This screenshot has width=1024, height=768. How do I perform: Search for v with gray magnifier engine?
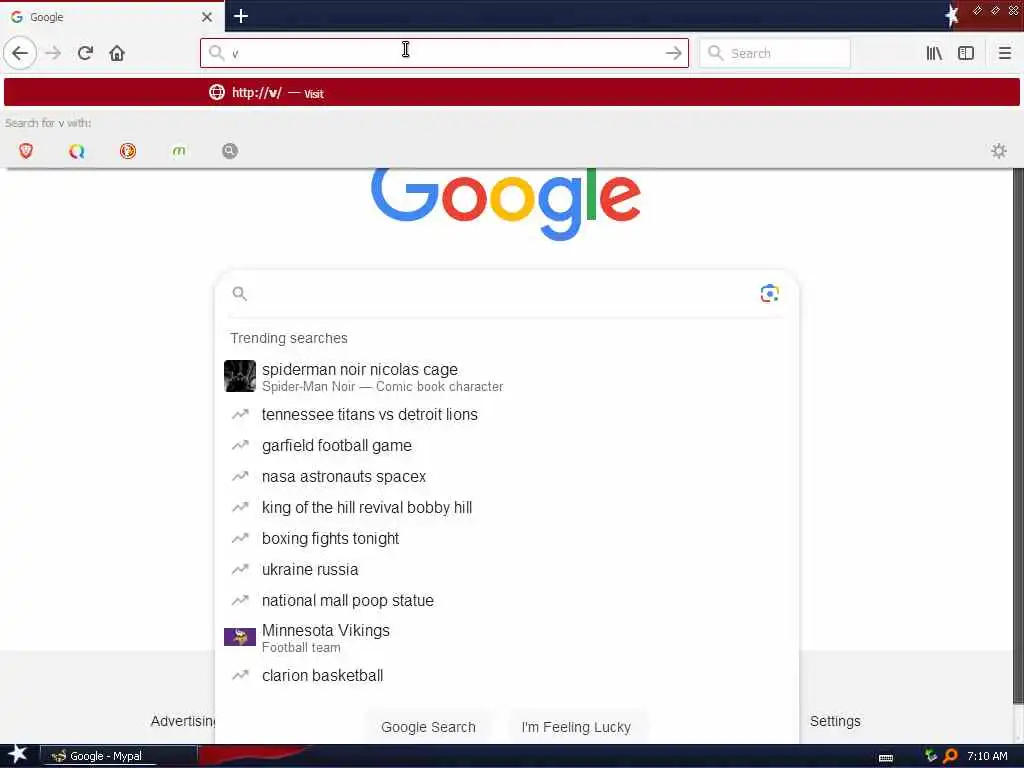(230, 151)
